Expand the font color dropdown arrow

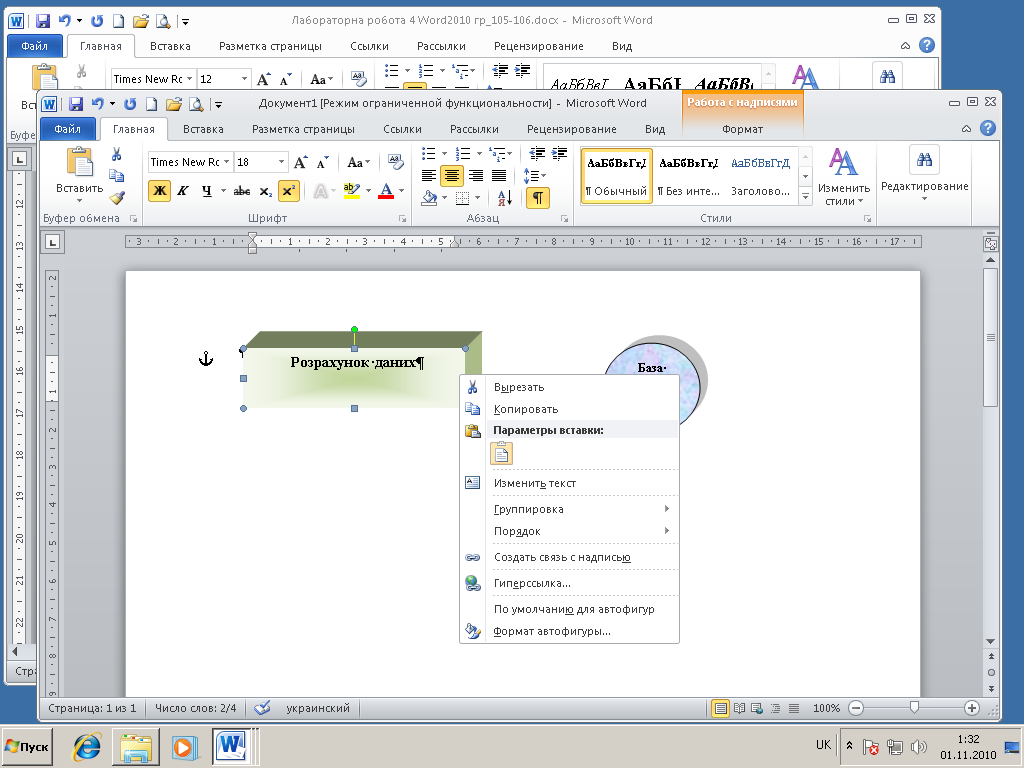[401, 191]
